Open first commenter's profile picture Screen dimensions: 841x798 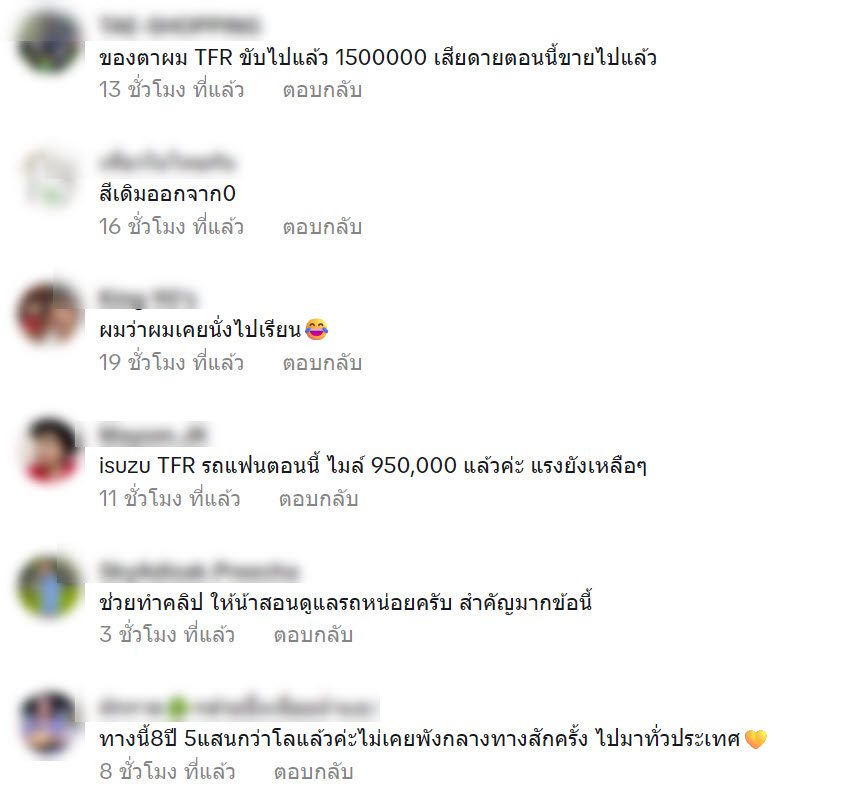pos(49,43)
